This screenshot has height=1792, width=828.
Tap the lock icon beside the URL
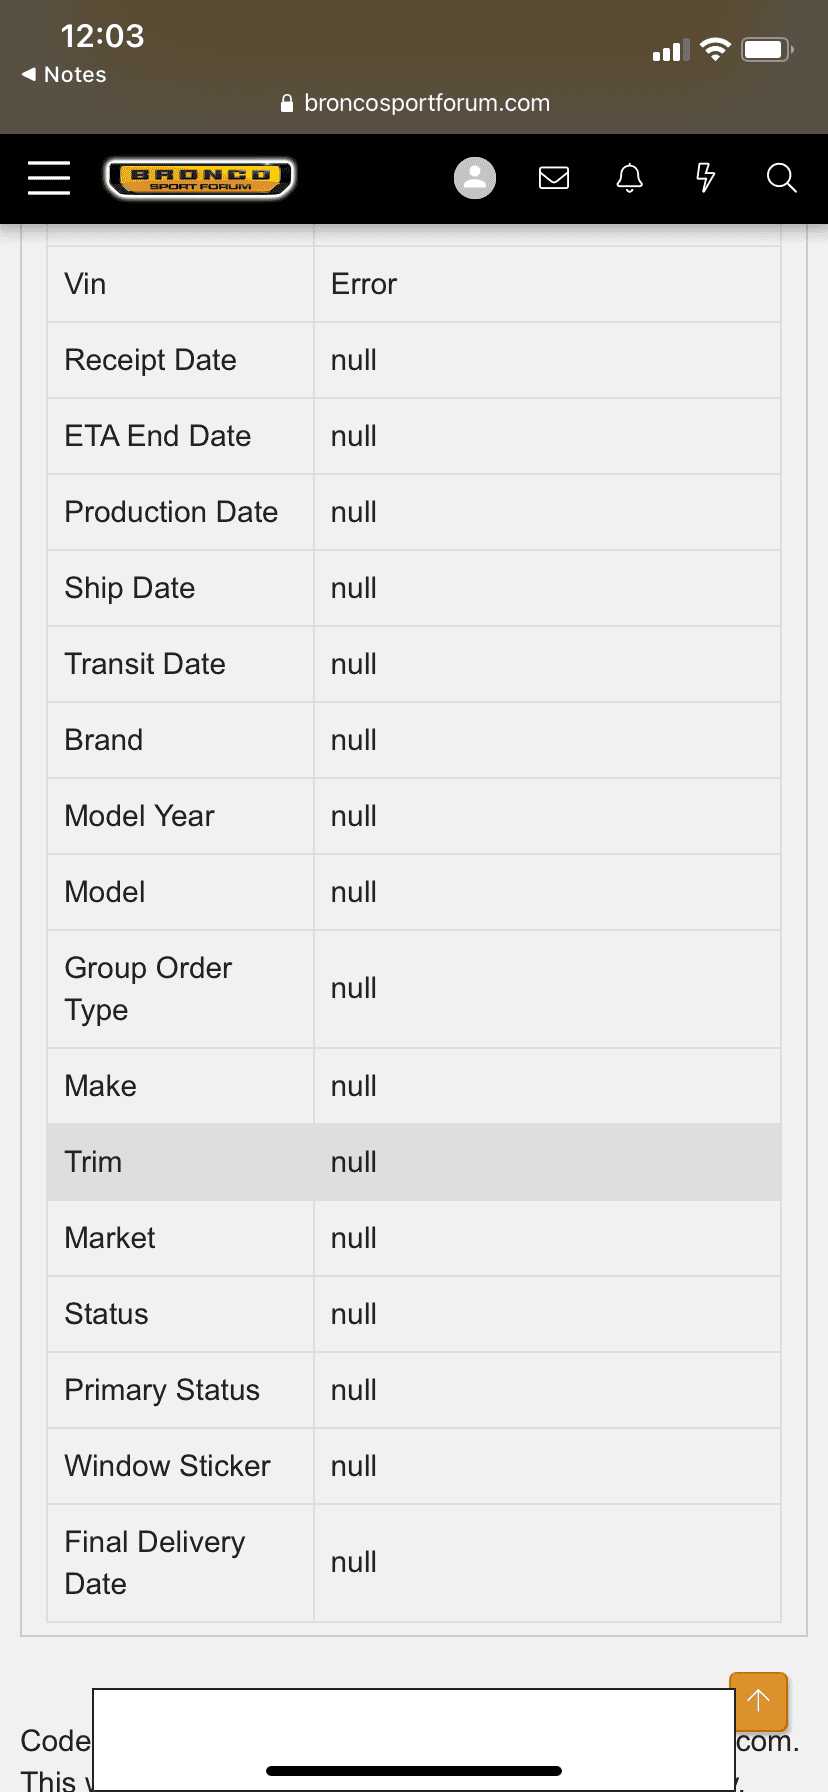[x=287, y=103]
